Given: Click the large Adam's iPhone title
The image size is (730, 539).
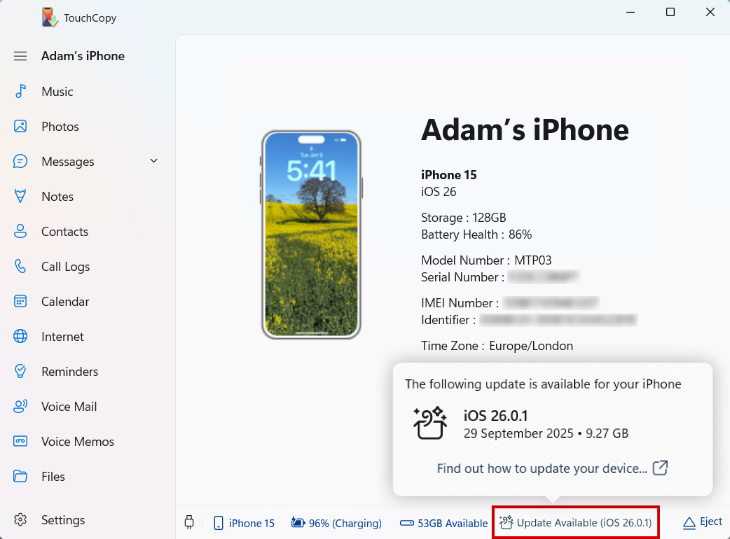Looking at the screenshot, I should coord(525,129).
